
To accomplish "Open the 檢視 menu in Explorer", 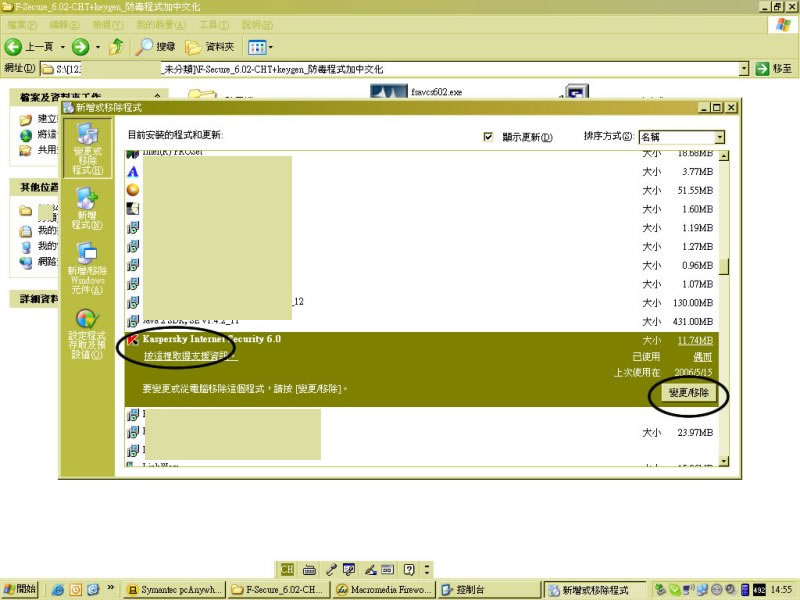I will 108,24.
